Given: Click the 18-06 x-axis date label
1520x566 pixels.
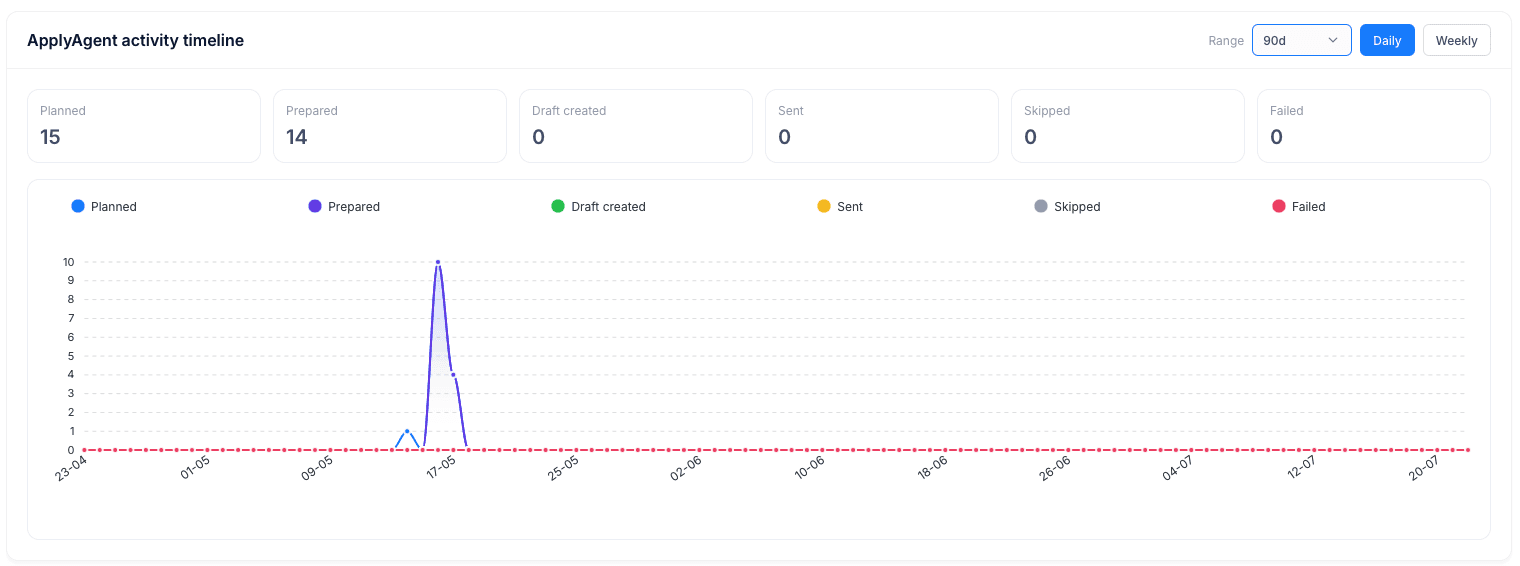Looking at the screenshot, I should (x=933, y=468).
